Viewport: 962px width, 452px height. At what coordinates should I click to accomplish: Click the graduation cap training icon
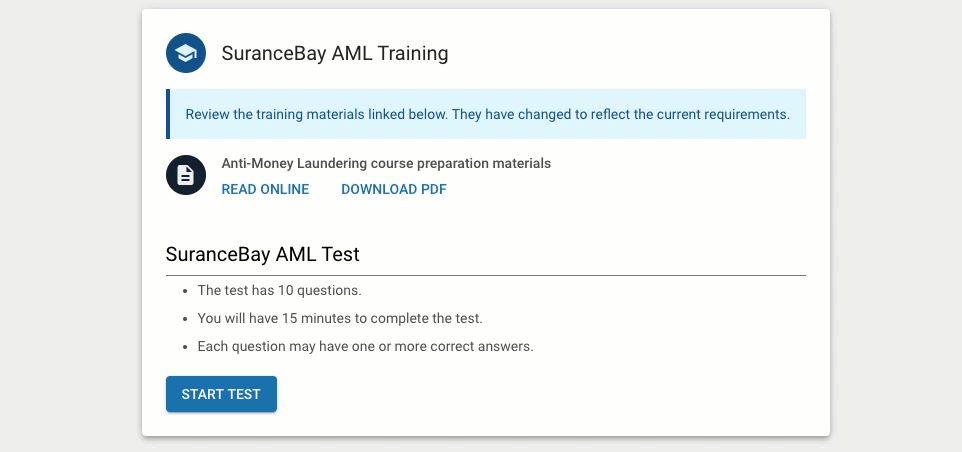pos(186,53)
